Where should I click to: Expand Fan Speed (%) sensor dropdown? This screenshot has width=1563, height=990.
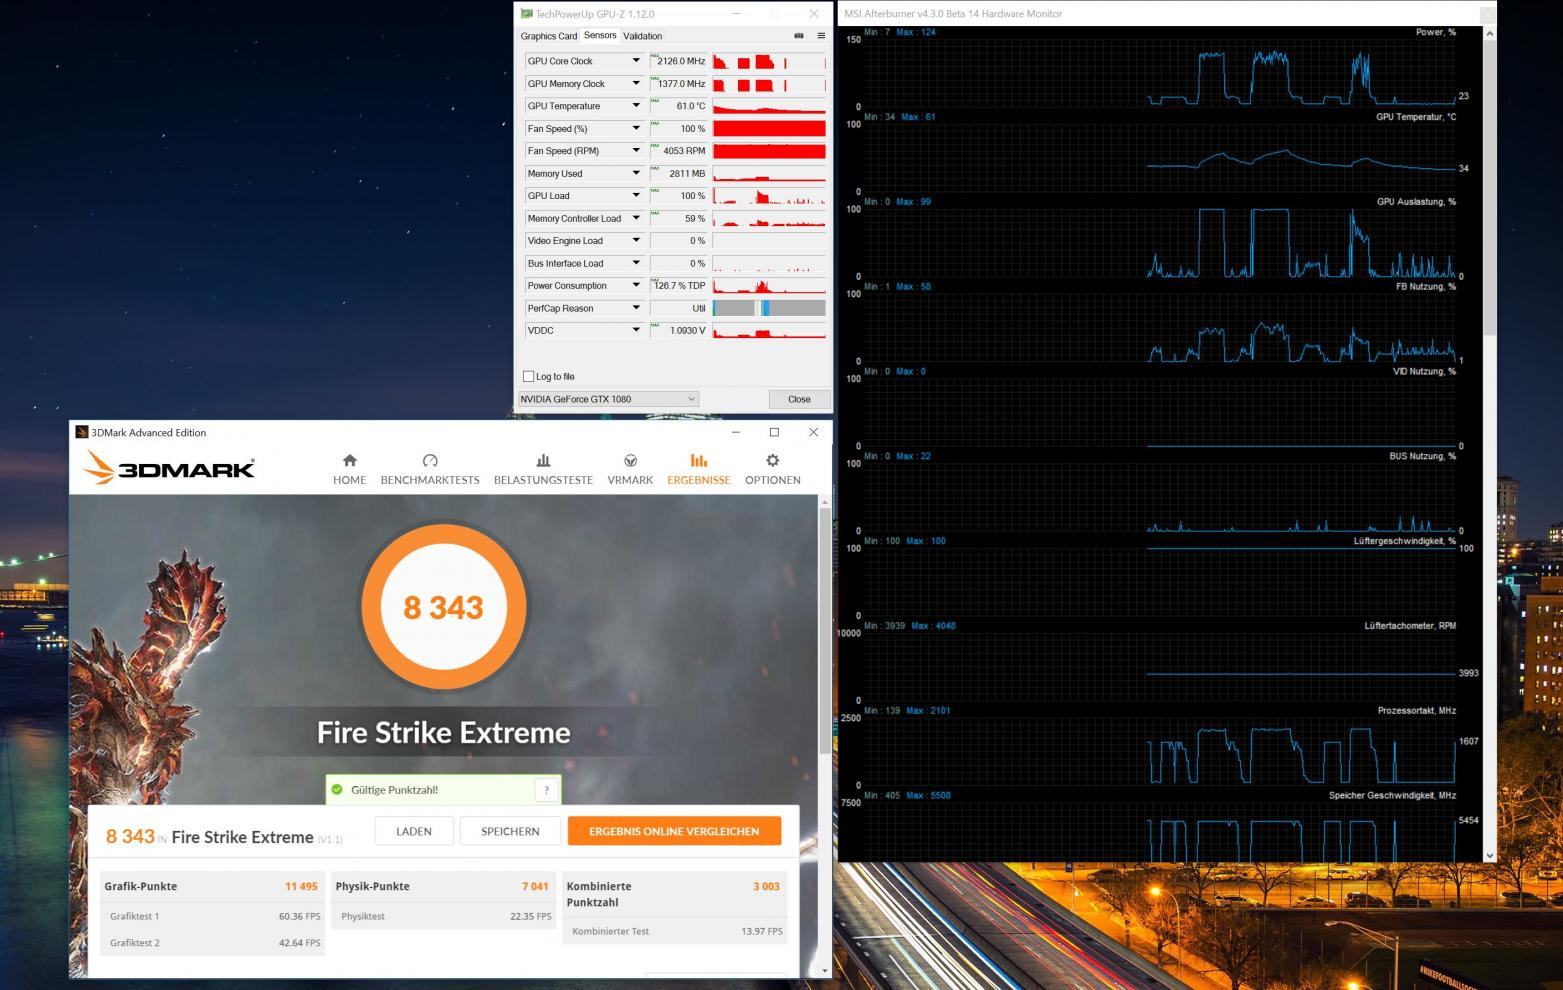click(636, 128)
